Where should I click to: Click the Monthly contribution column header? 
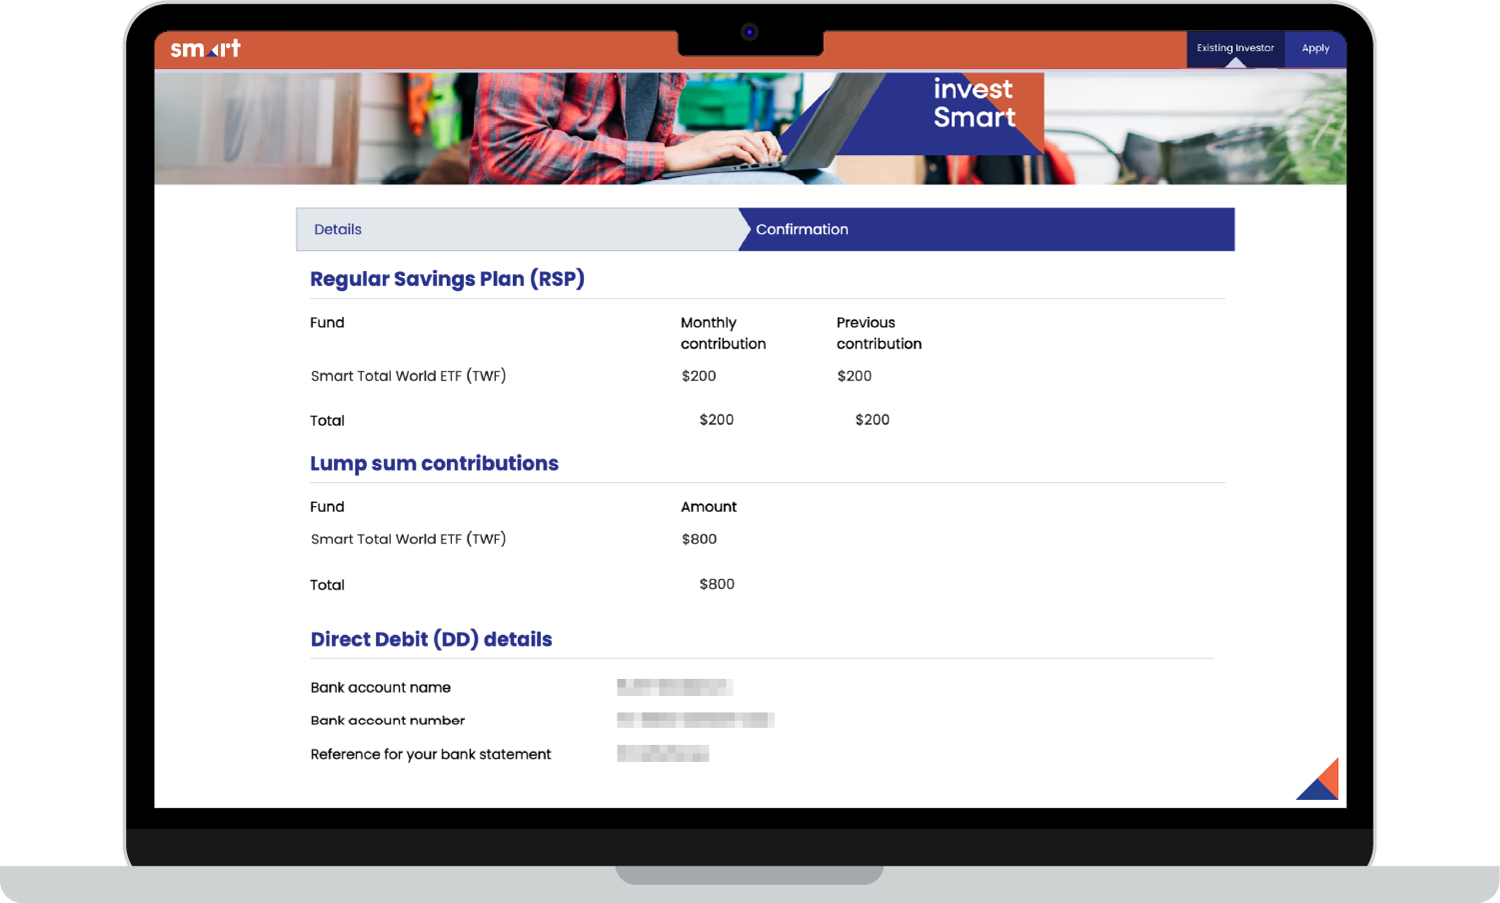tap(723, 333)
